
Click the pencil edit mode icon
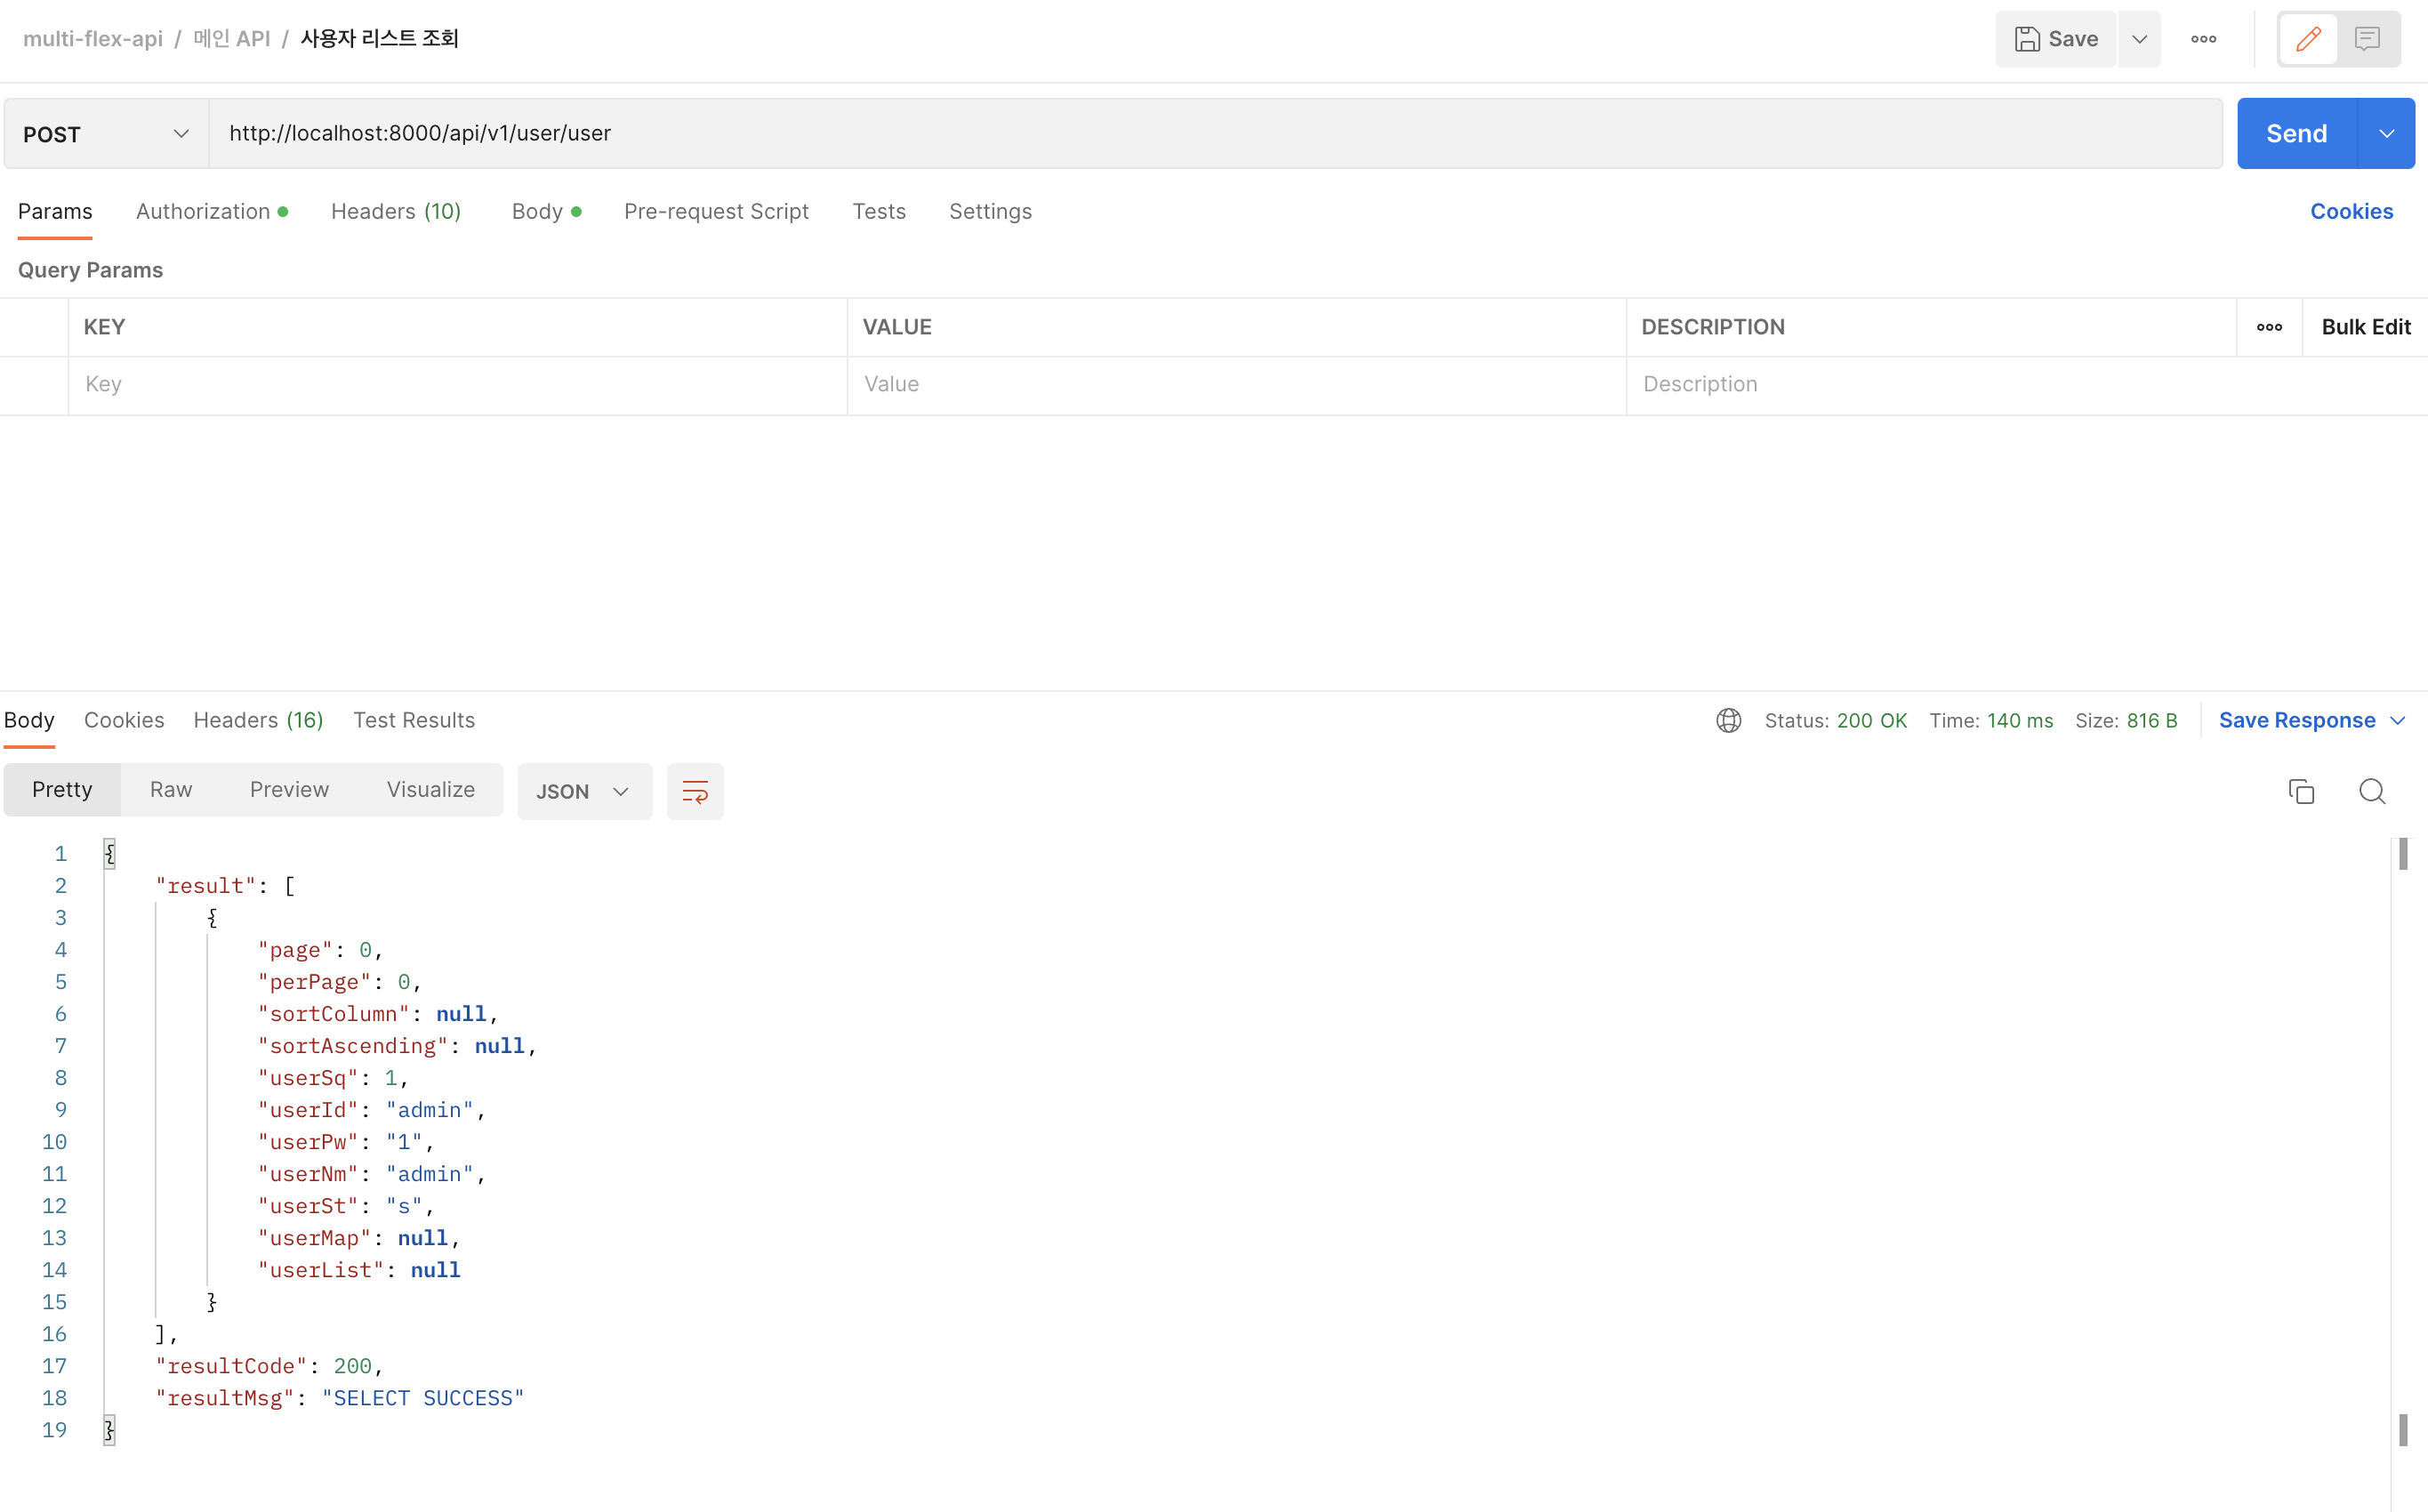click(x=2308, y=39)
